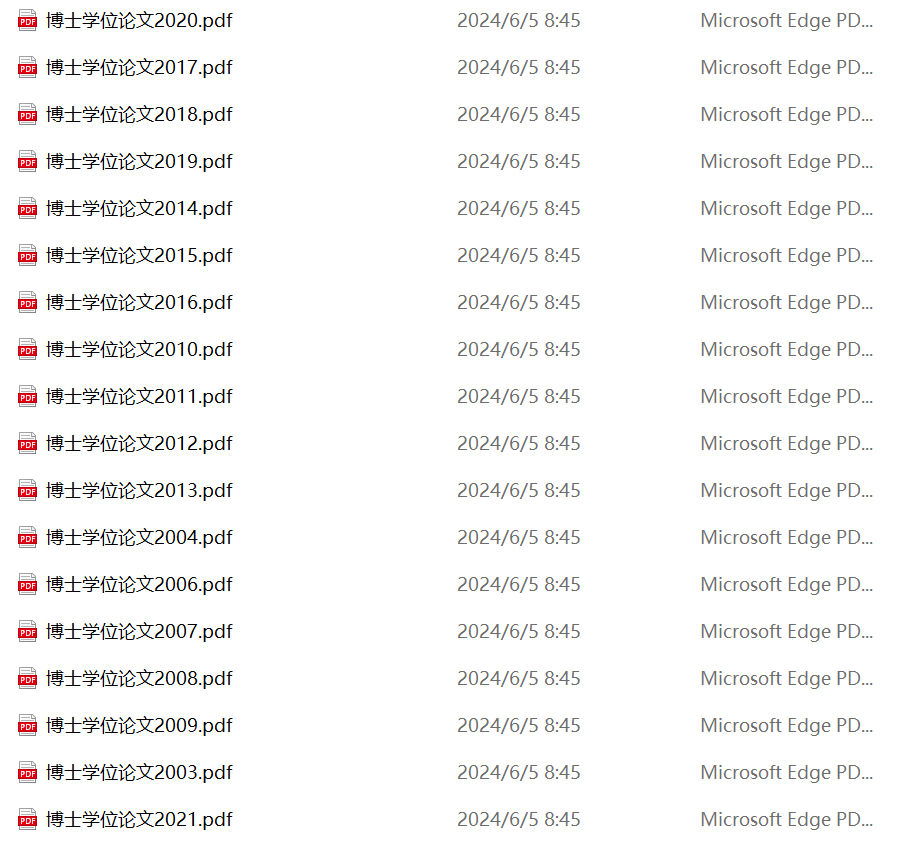Screen dimensions: 904x841
Task: Click the file name 博士学位论文2011.pdf
Action: tap(139, 397)
